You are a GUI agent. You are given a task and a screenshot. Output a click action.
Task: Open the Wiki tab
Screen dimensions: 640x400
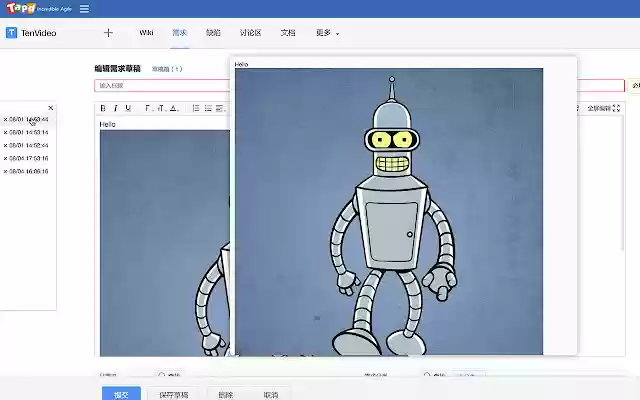coord(146,33)
